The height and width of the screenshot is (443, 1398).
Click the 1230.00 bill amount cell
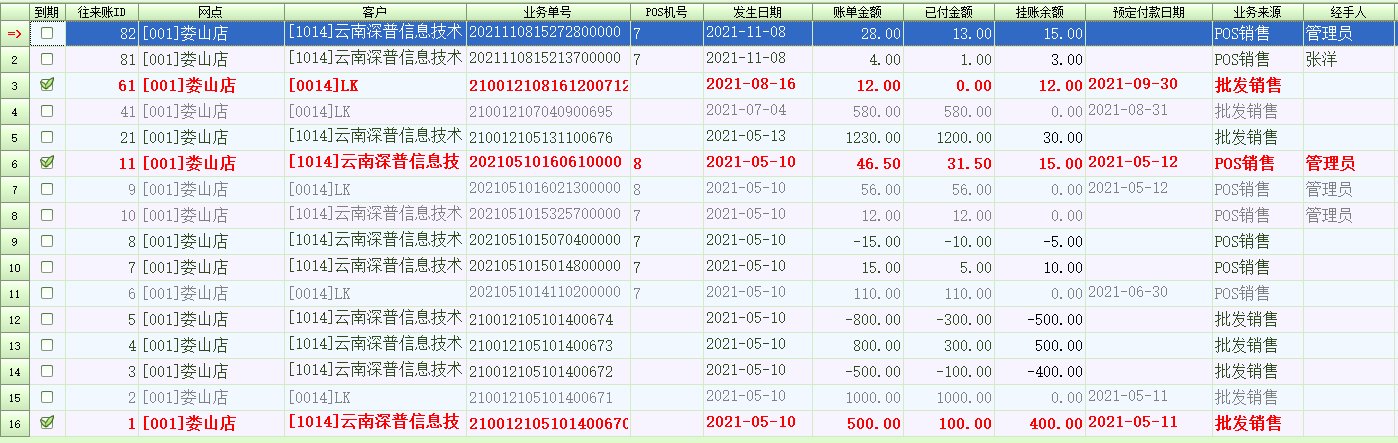858,137
